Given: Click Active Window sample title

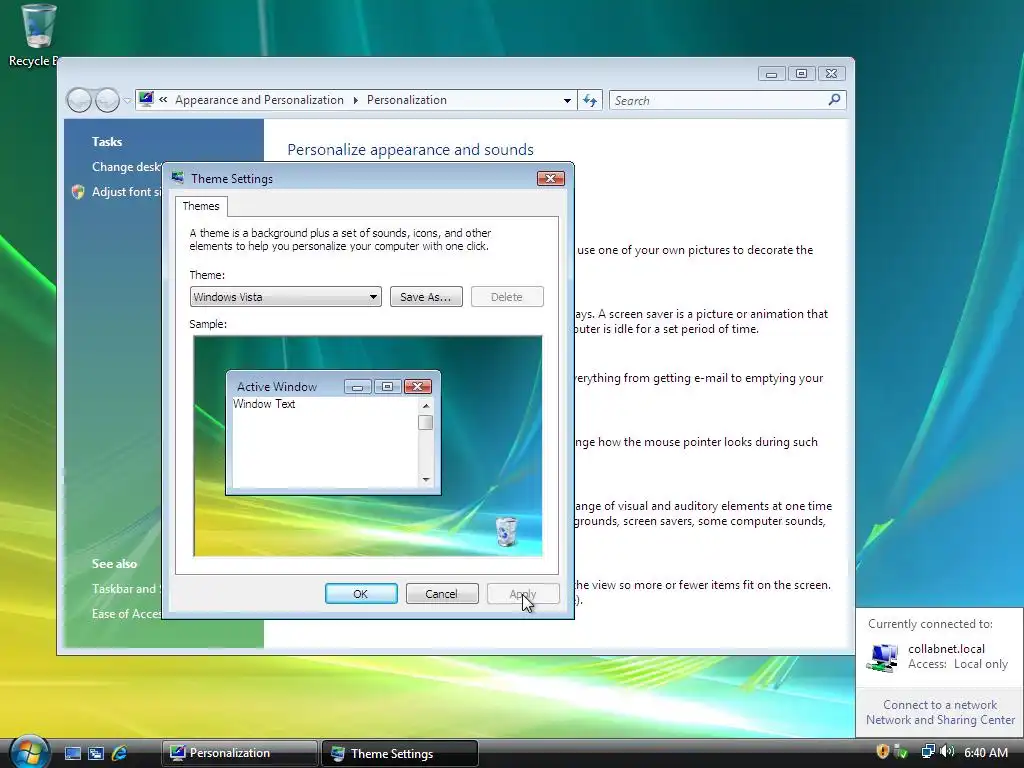Looking at the screenshot, I should [277, 387].
